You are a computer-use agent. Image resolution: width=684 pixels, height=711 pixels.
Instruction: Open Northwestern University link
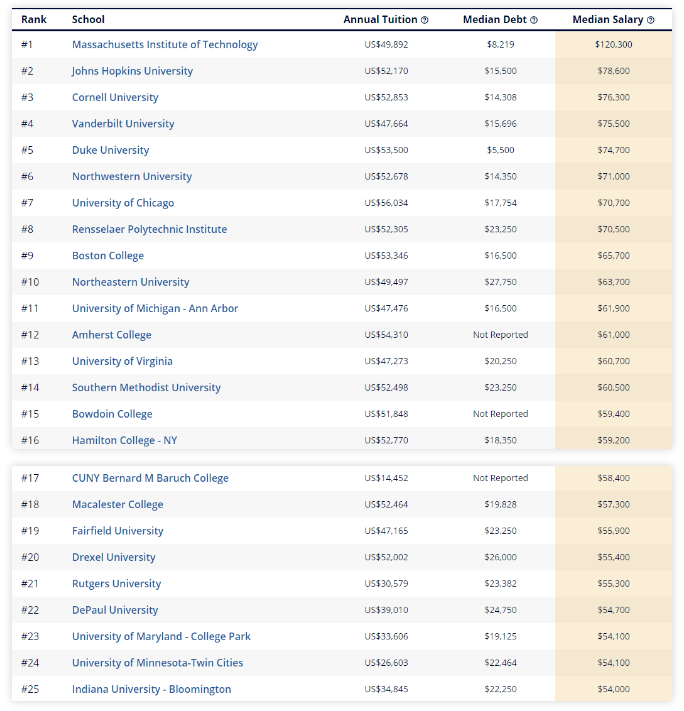132,176
